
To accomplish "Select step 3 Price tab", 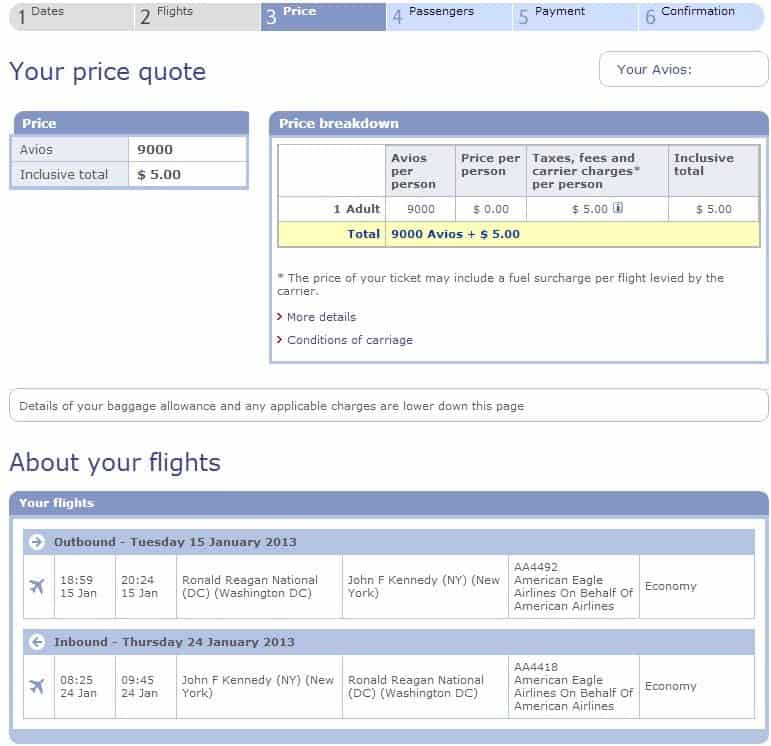I will (324, 17).
